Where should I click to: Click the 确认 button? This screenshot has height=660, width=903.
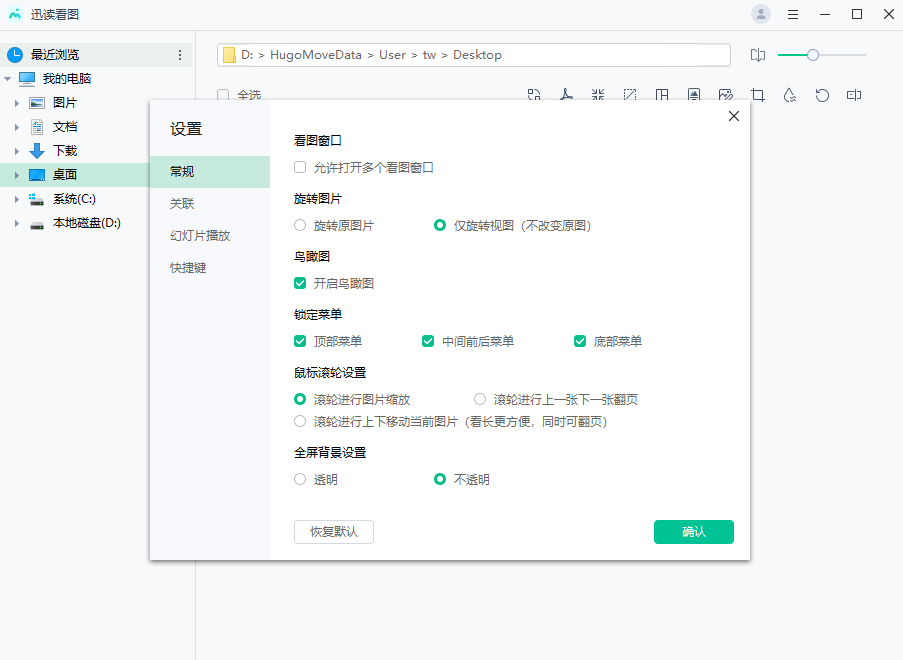(694, 532)
